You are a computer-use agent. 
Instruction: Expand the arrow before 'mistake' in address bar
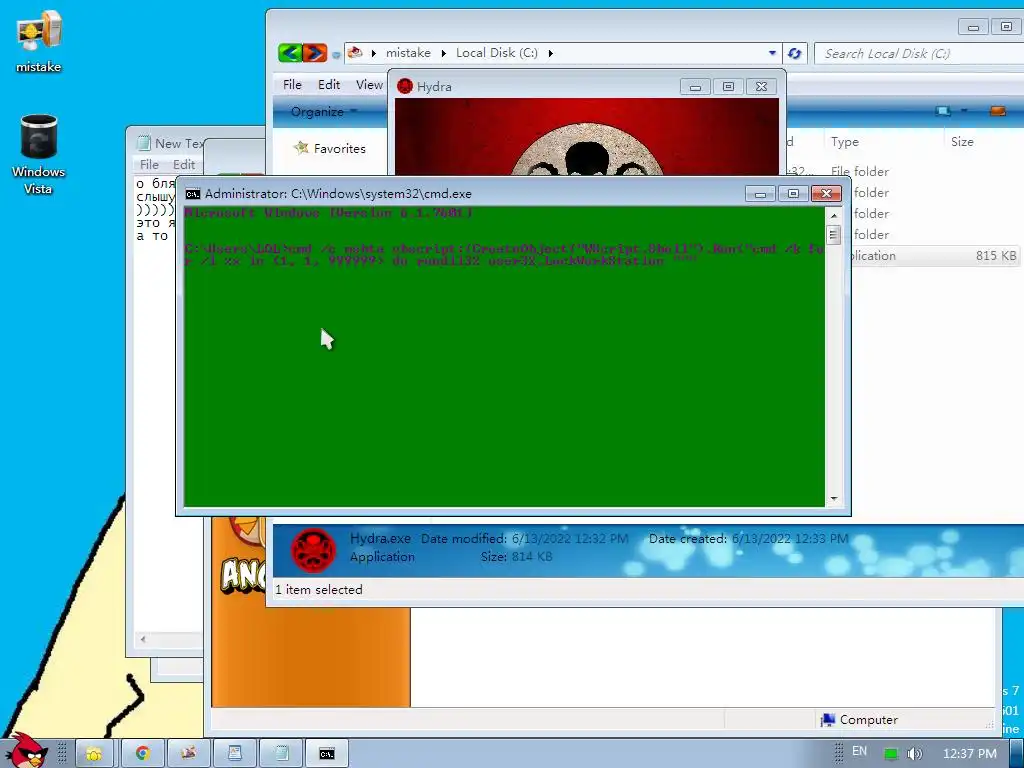(374, 54)
